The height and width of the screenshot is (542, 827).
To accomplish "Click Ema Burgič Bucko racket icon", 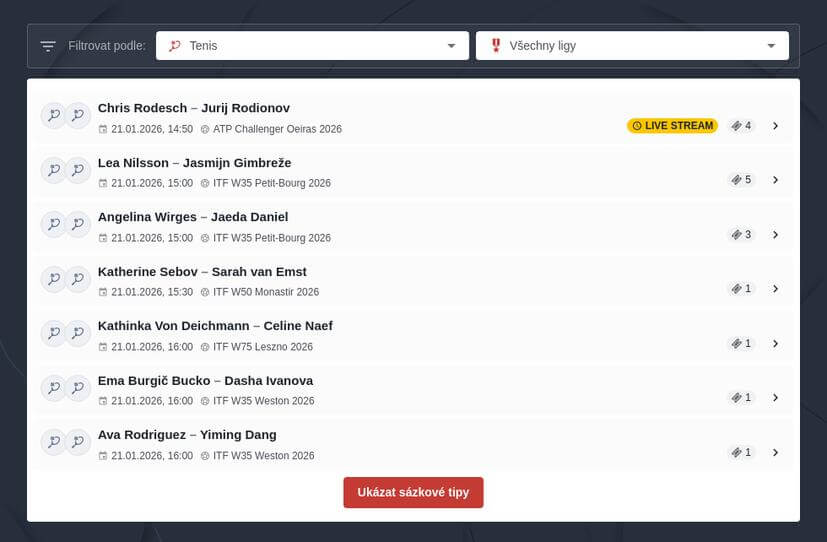I will tap(53, 388).
